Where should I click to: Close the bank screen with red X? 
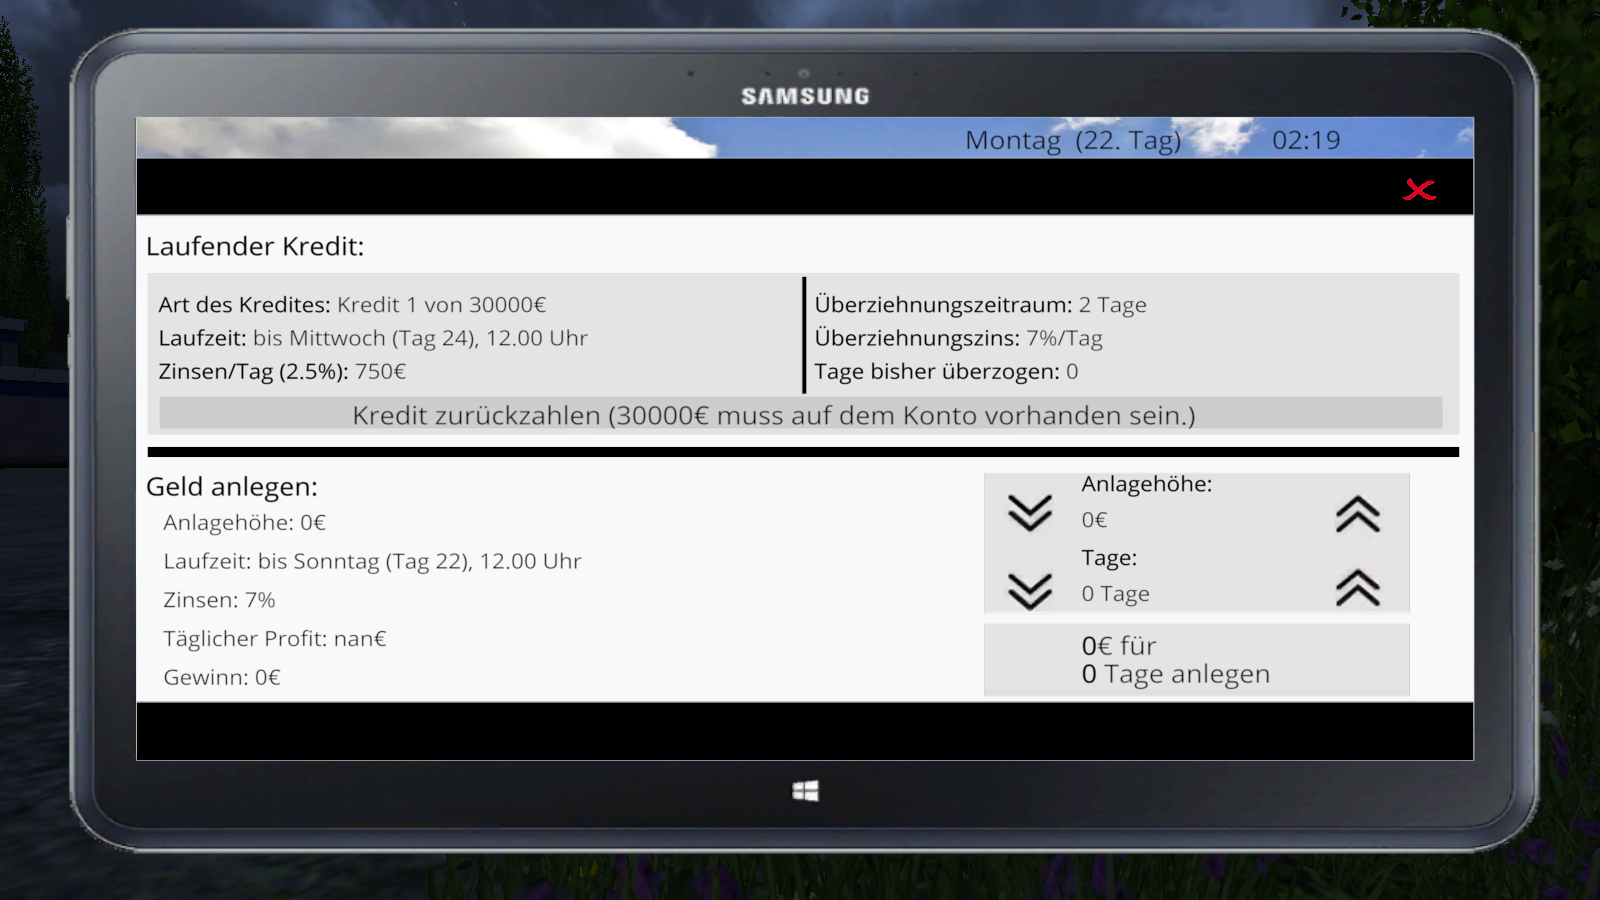click(x=1419, y=190)
